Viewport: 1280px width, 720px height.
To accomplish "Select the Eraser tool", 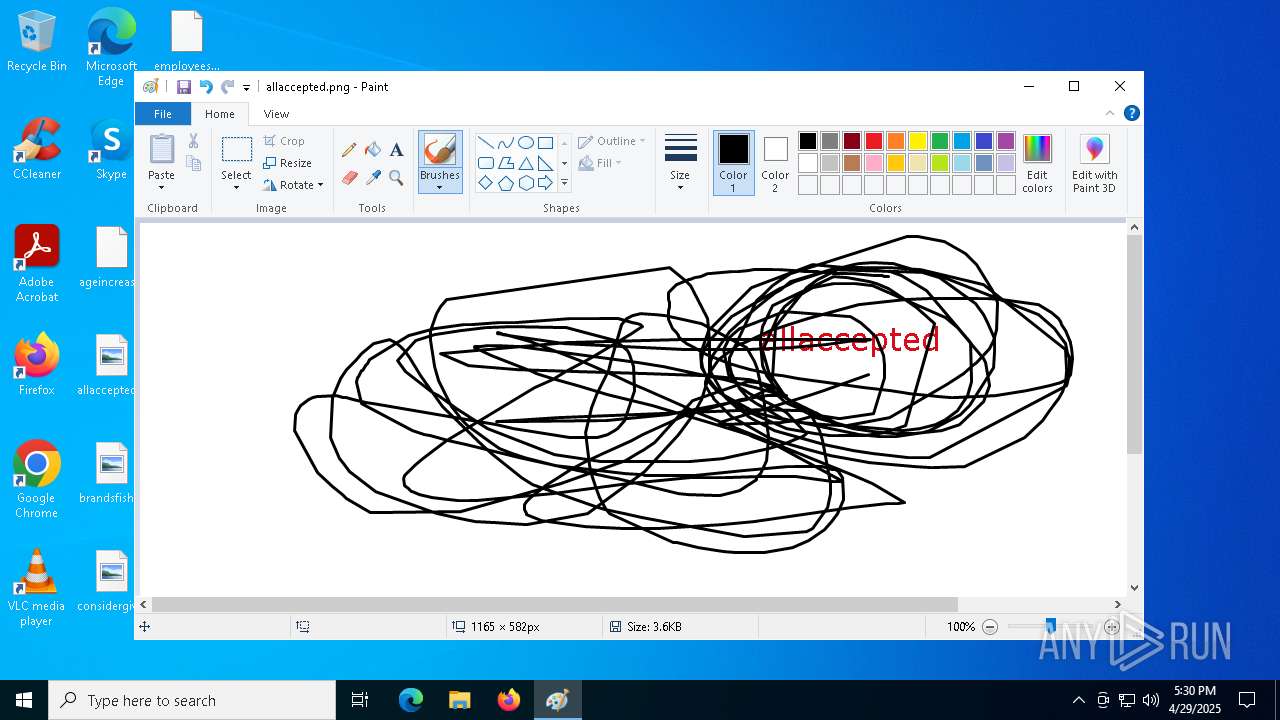I will (x=349, y=178).
